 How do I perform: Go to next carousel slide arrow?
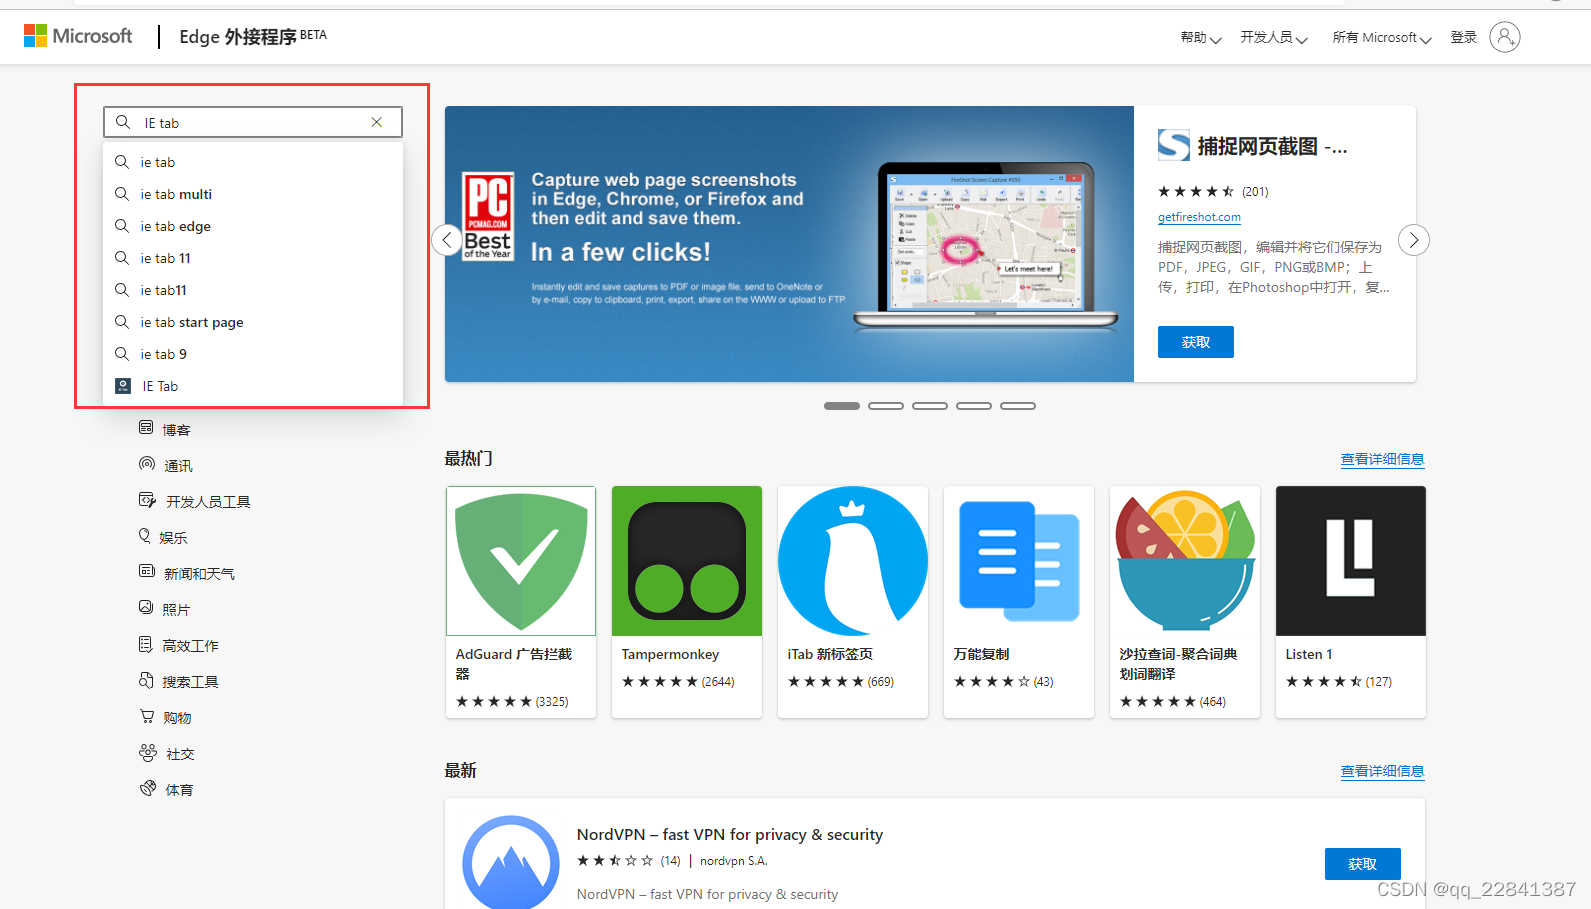(x=1413, y=240)
